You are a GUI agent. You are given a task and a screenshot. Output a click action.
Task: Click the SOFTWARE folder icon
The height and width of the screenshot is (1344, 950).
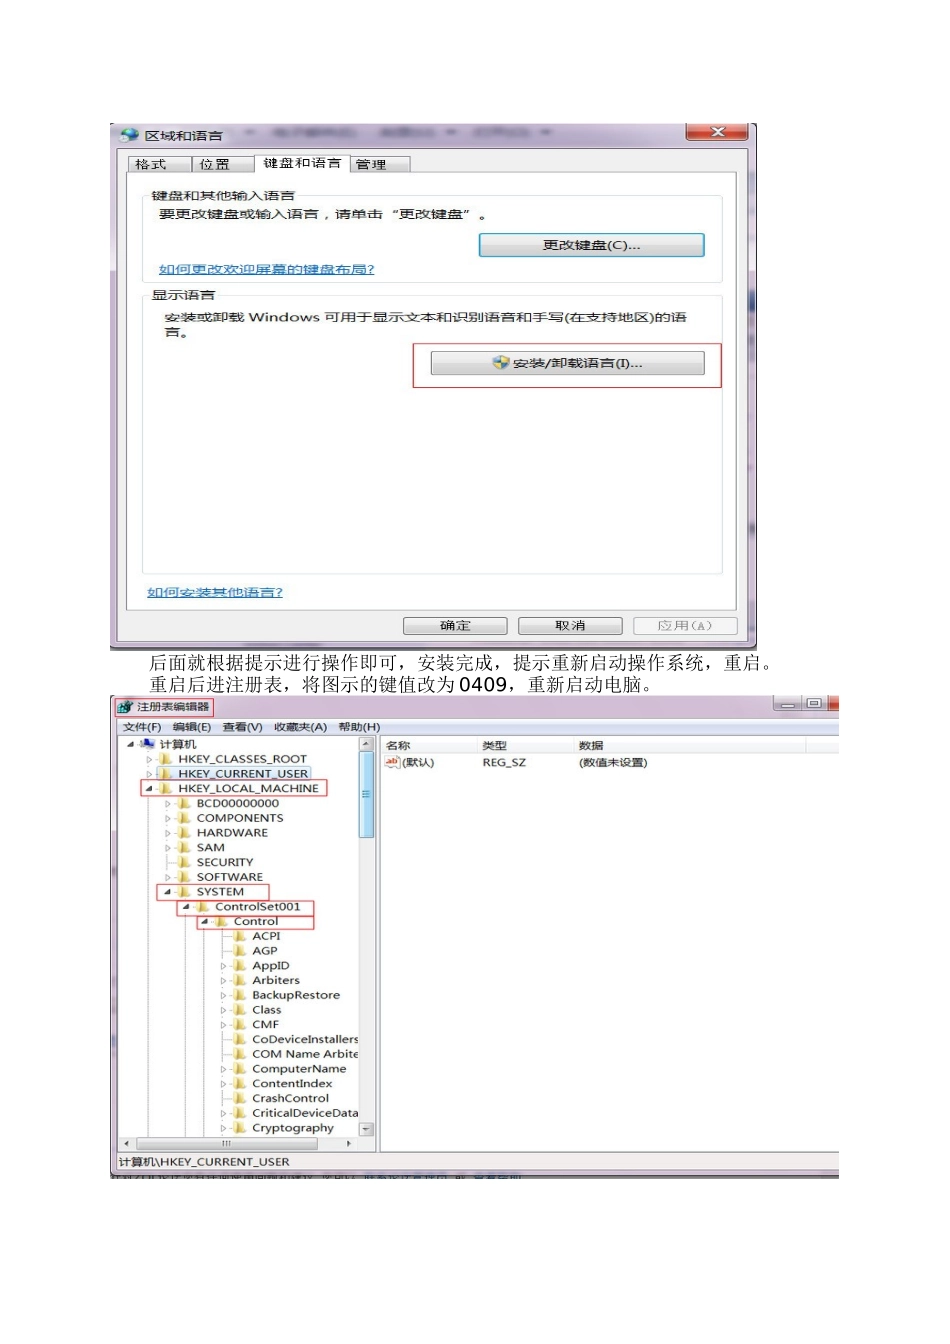(x=185, y=877)
